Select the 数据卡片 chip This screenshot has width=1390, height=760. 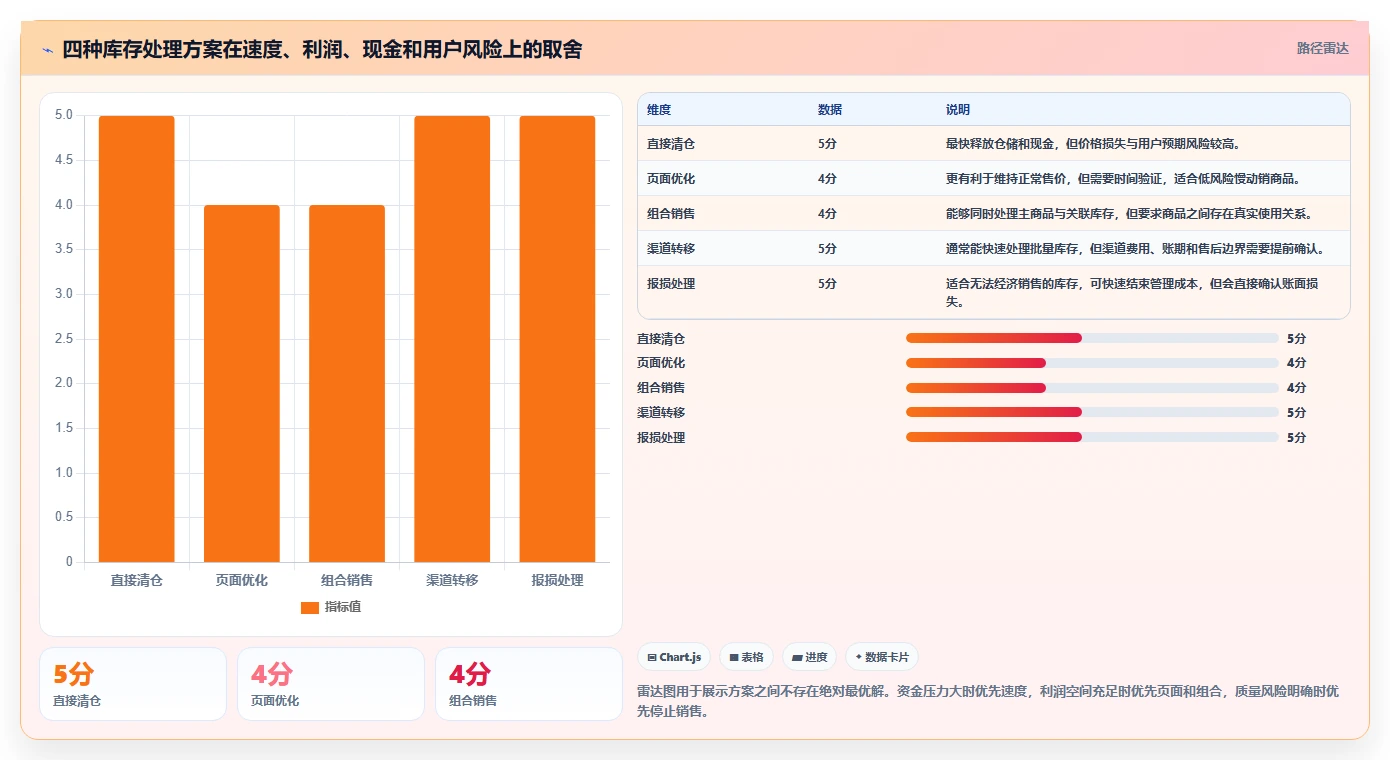coord(882,657)
